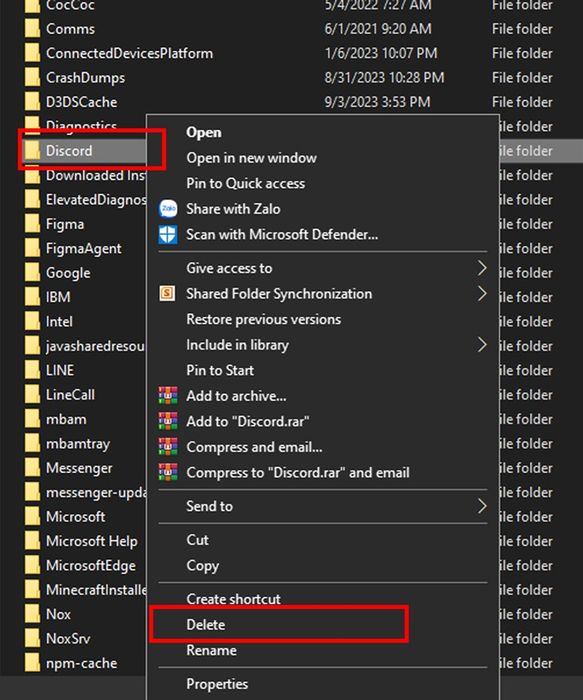Click the FigmaAgent folder icon
This screenshot has height=700, width=583.
coord(32,248)
